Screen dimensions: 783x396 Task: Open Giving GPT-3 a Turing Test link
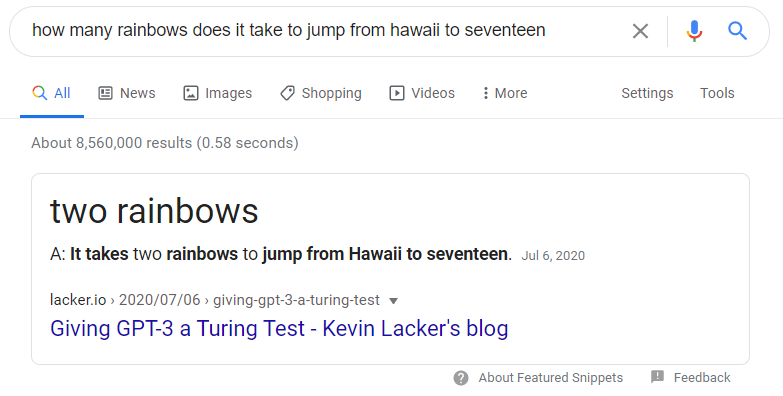tap(279, 329)
